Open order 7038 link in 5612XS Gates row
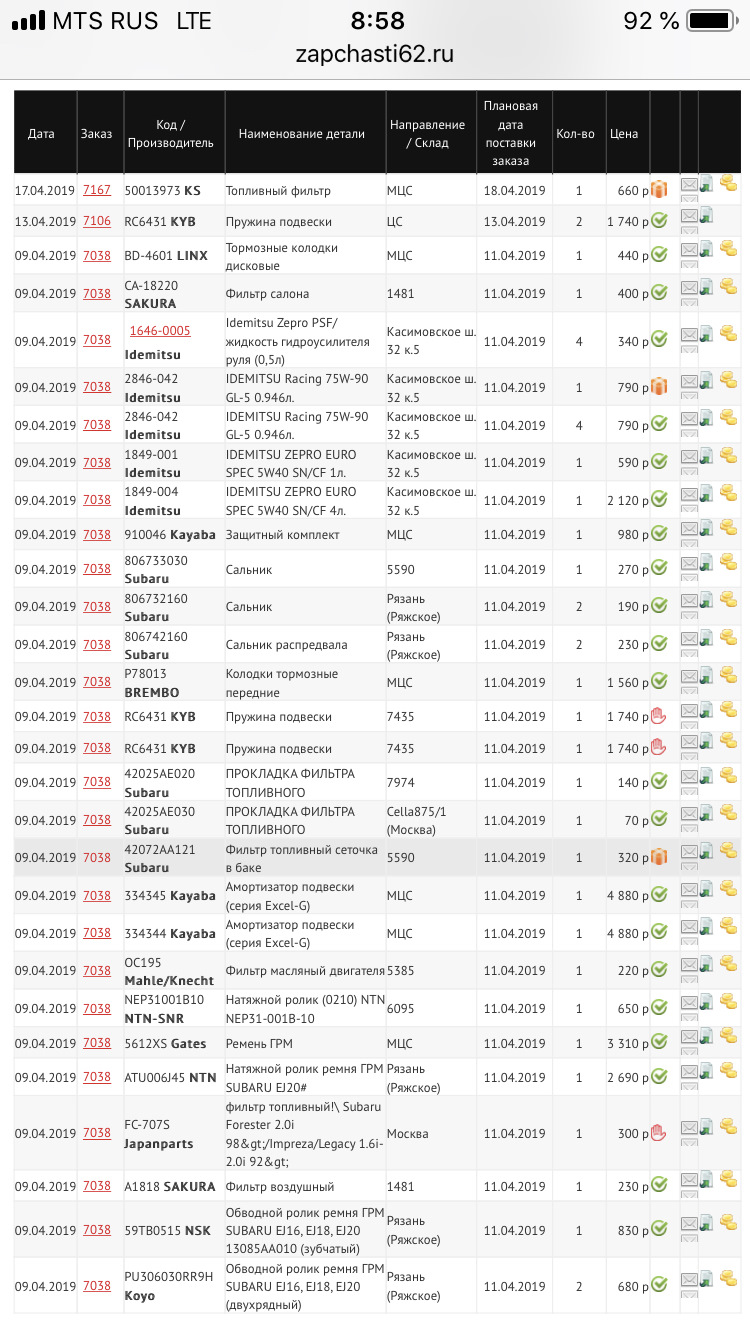Image resolution: width=750 pixels, height=1334 pixels. tap(97, 1043)
